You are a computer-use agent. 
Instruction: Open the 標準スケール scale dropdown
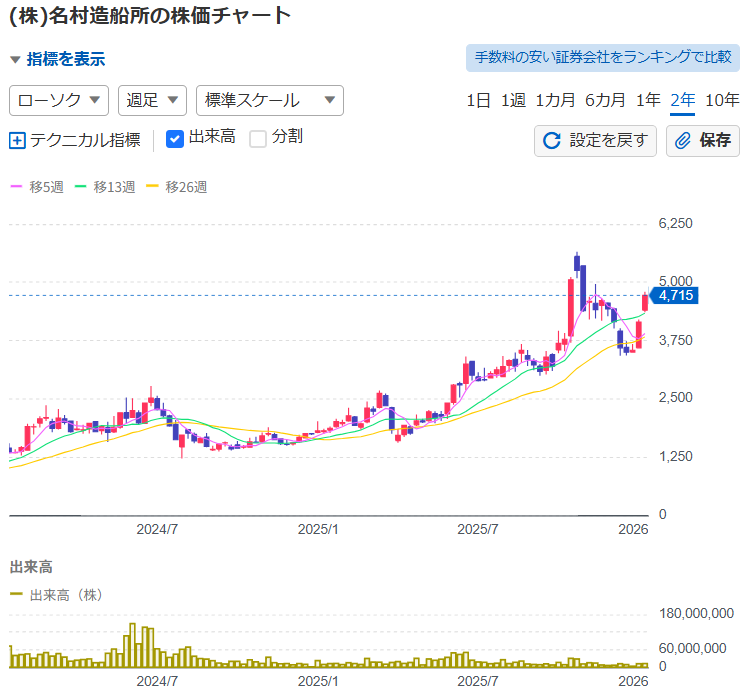tap(269, 100)
